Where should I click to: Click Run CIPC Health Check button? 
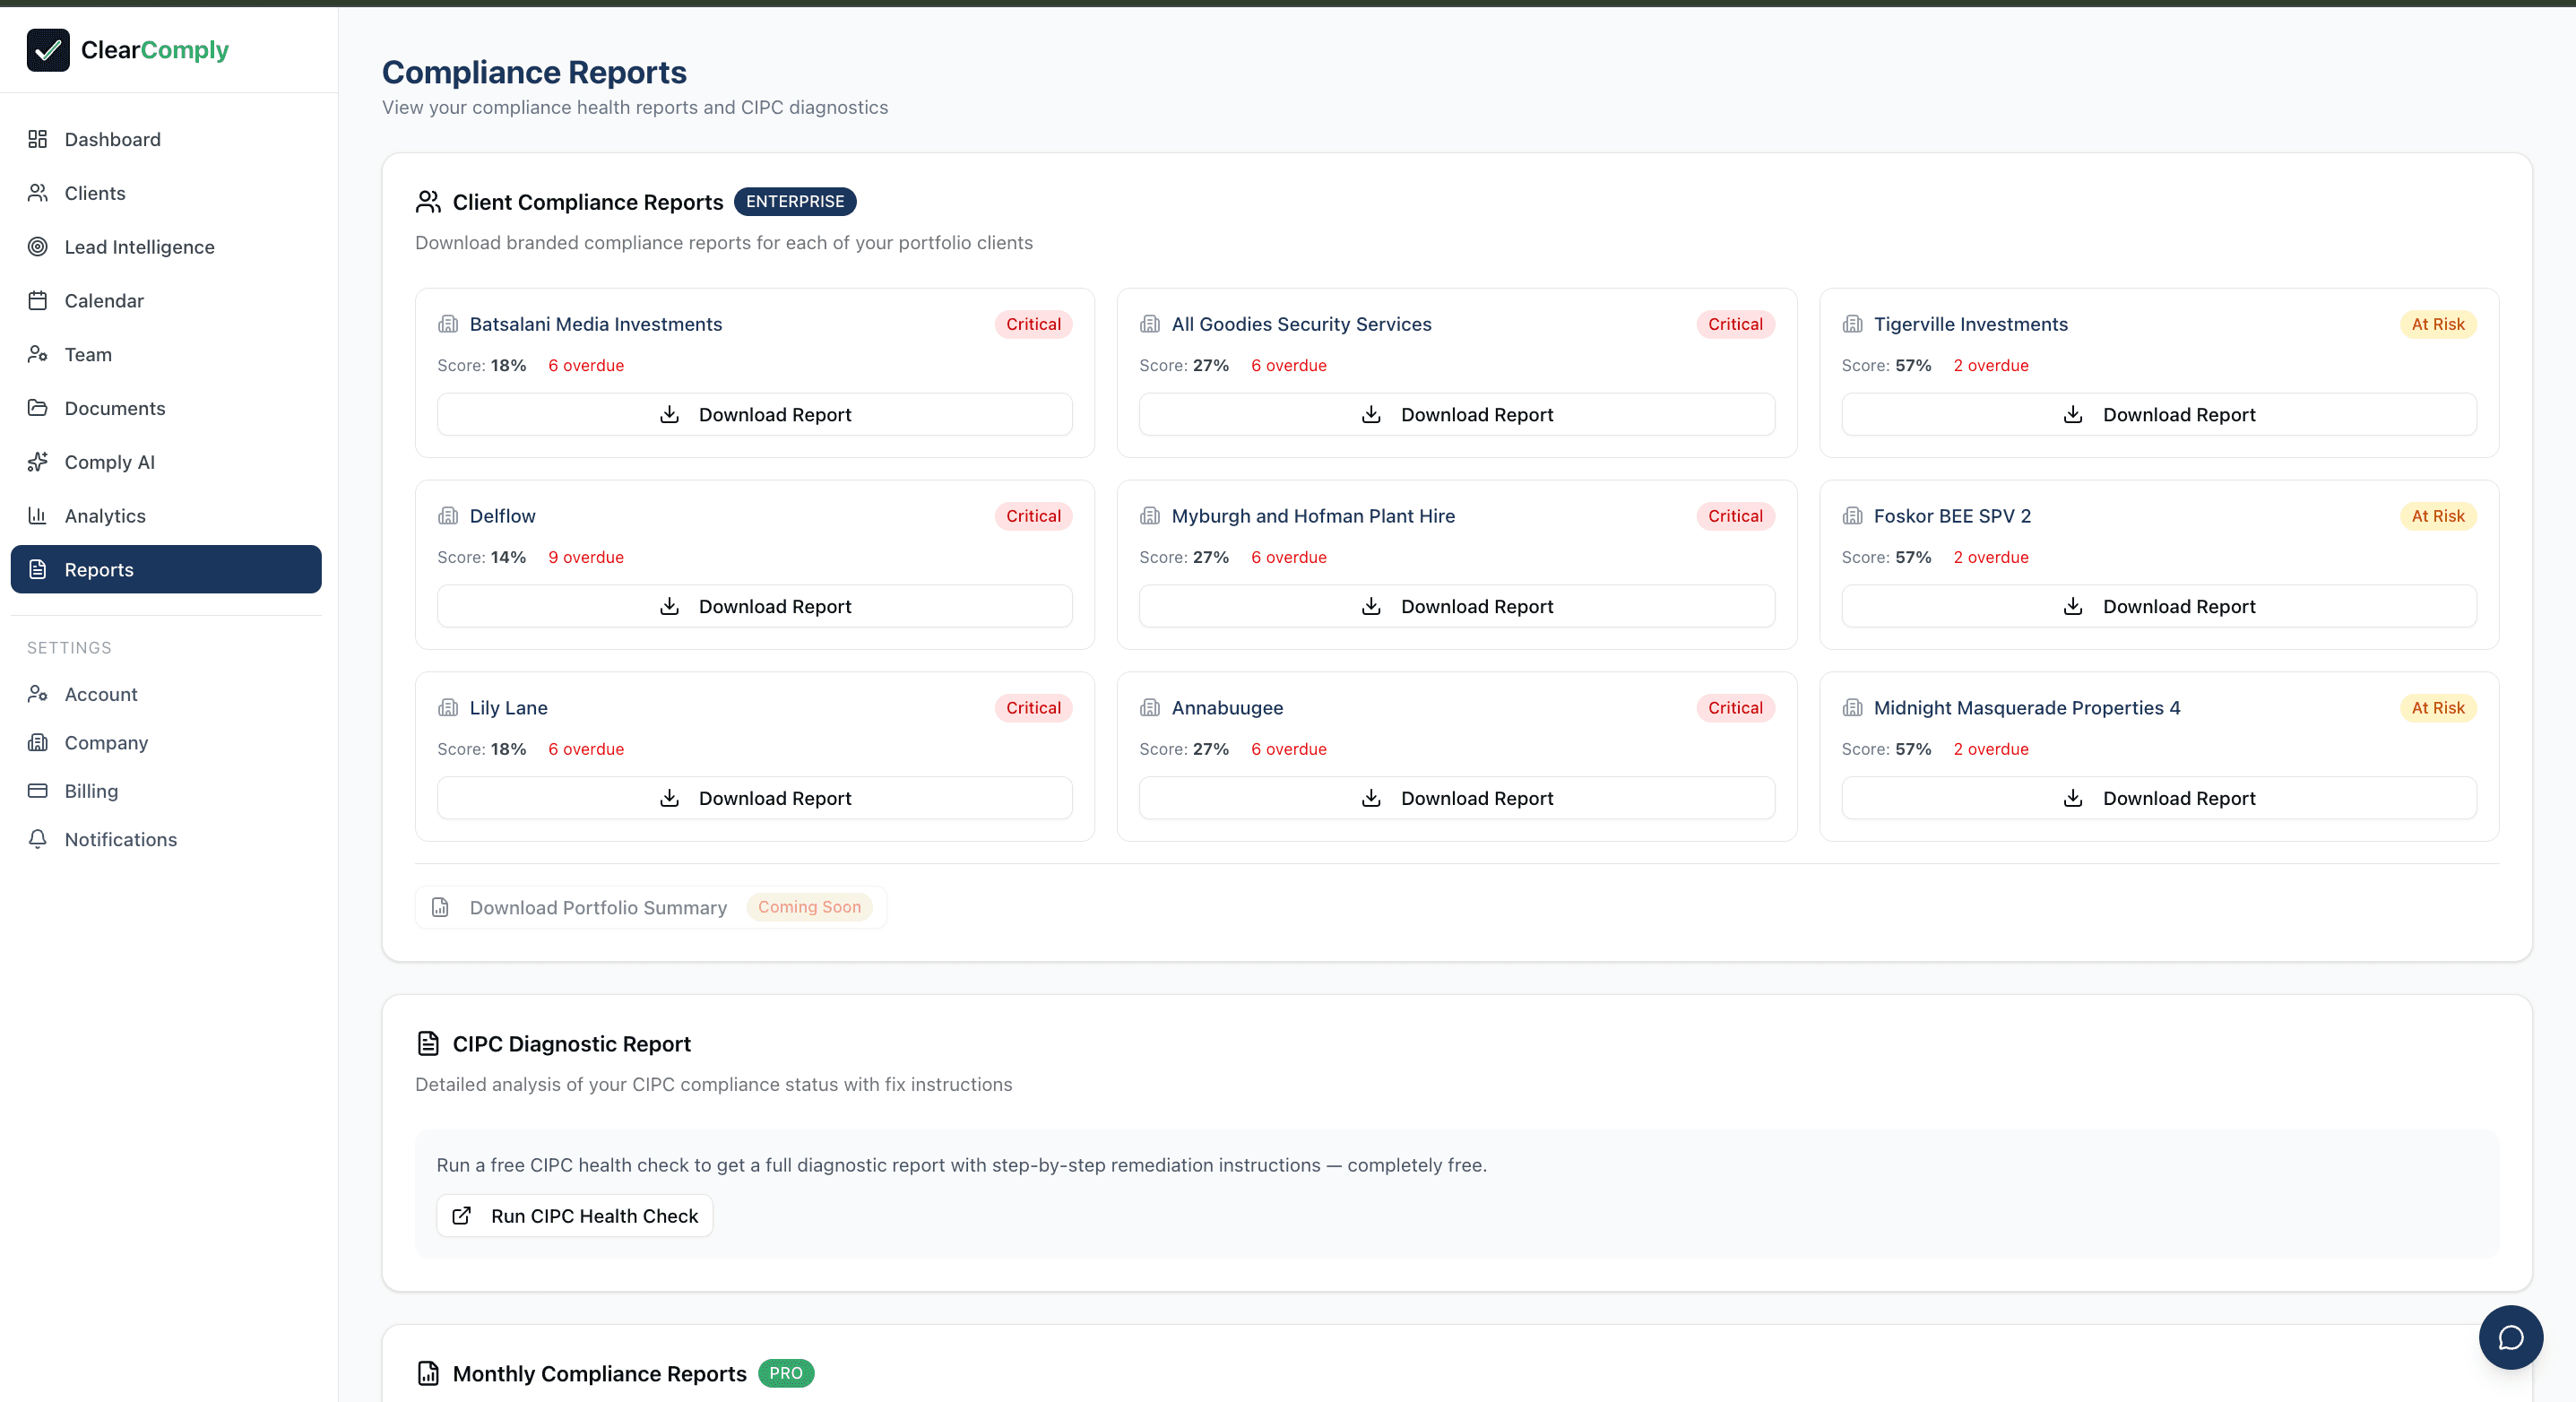pyautogui.click(x=575, y=1216)
